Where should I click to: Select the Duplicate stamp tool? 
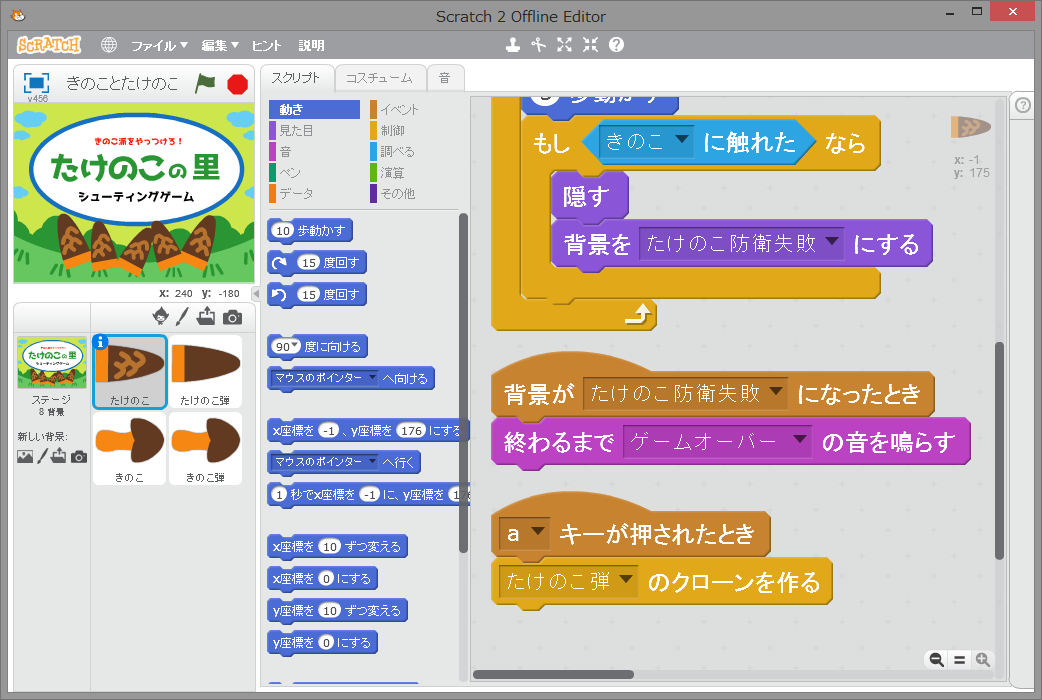(x=512, y=45)
